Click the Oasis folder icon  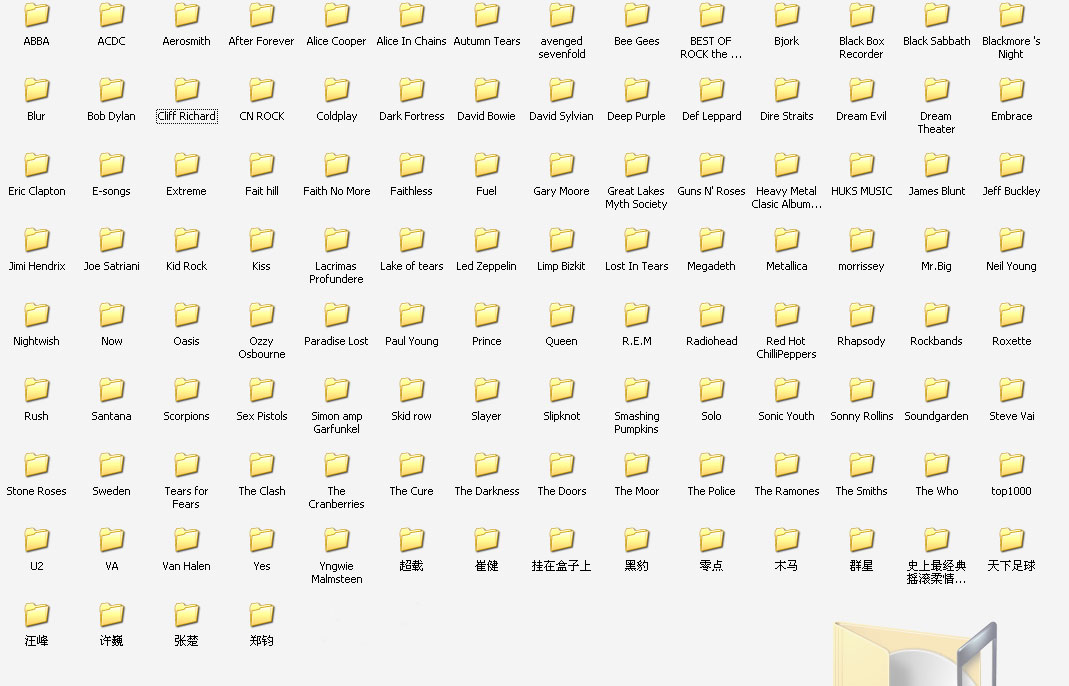click(x=187, y=314)
